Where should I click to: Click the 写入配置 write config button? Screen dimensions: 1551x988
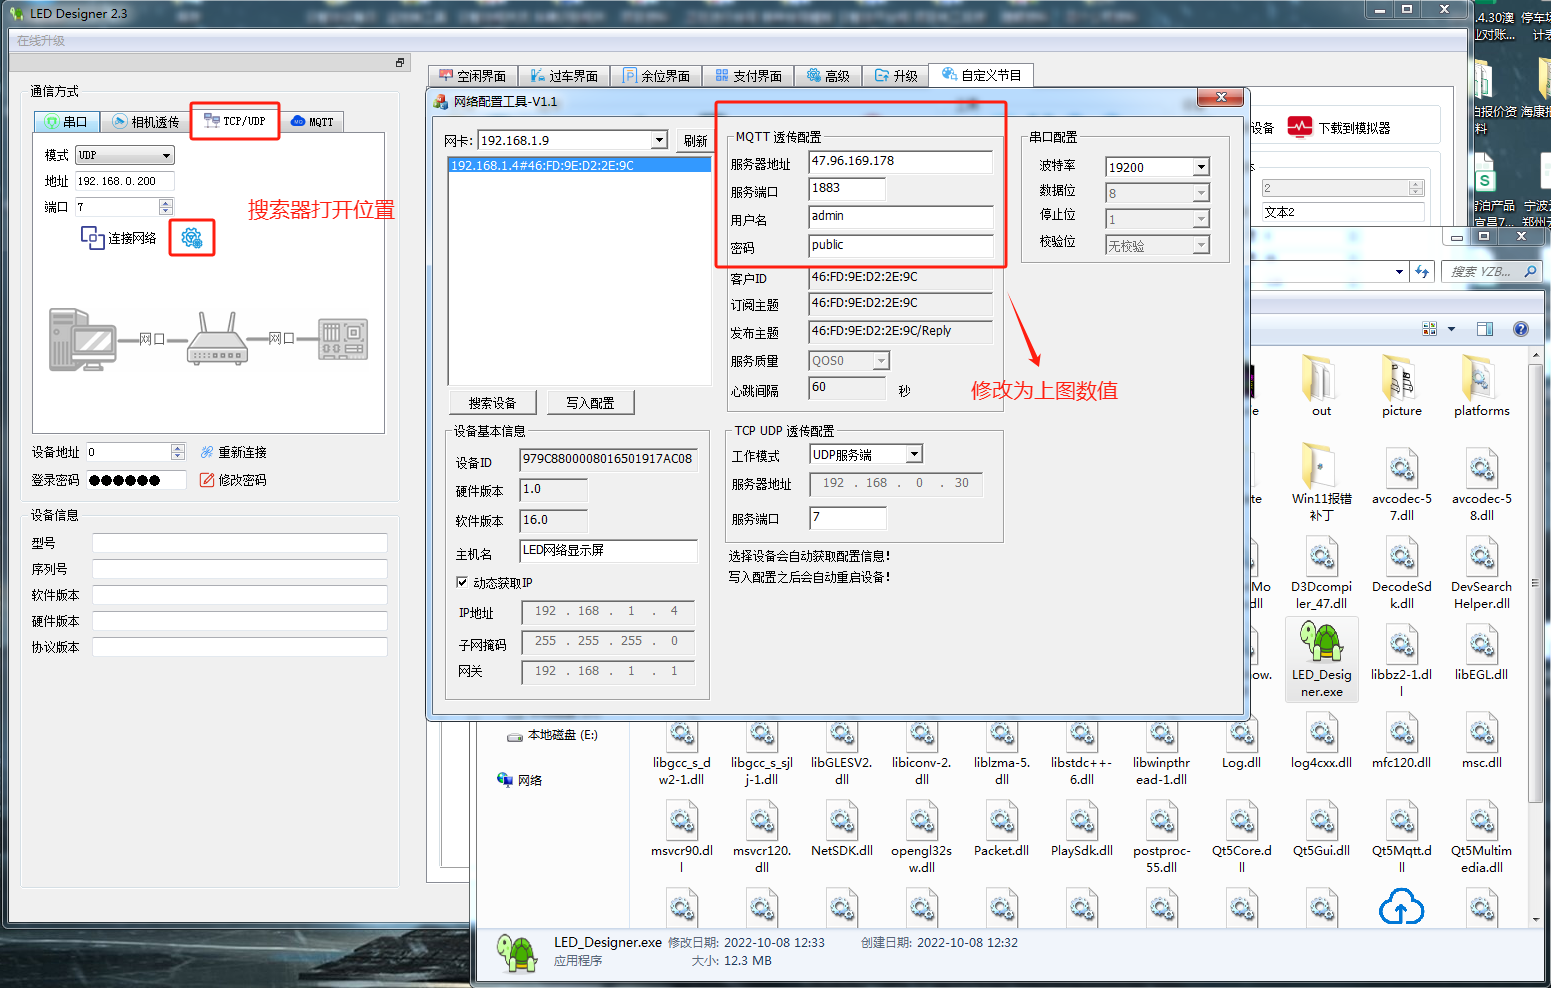point(590,403)
